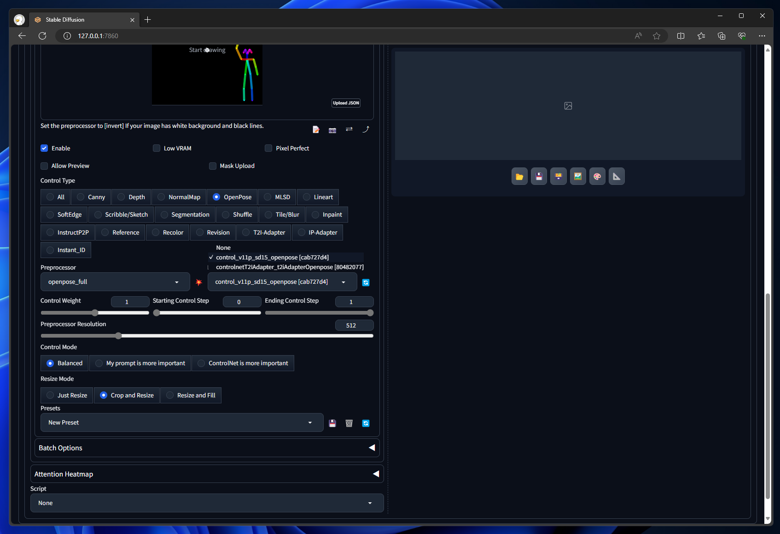Open browser favorites list icon
Image resolution: width=780 pixels, height=534 pixels.
point(701,36)
